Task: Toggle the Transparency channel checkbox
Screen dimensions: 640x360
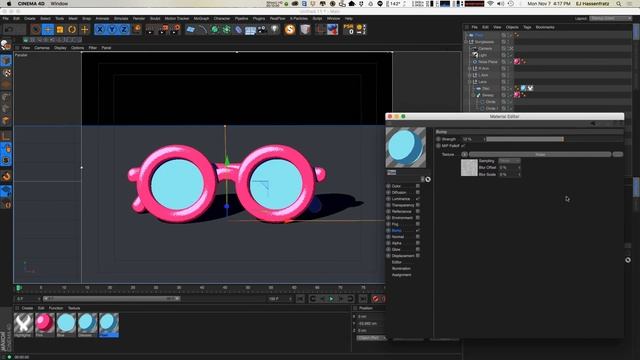Action: [x=418, y=205]
